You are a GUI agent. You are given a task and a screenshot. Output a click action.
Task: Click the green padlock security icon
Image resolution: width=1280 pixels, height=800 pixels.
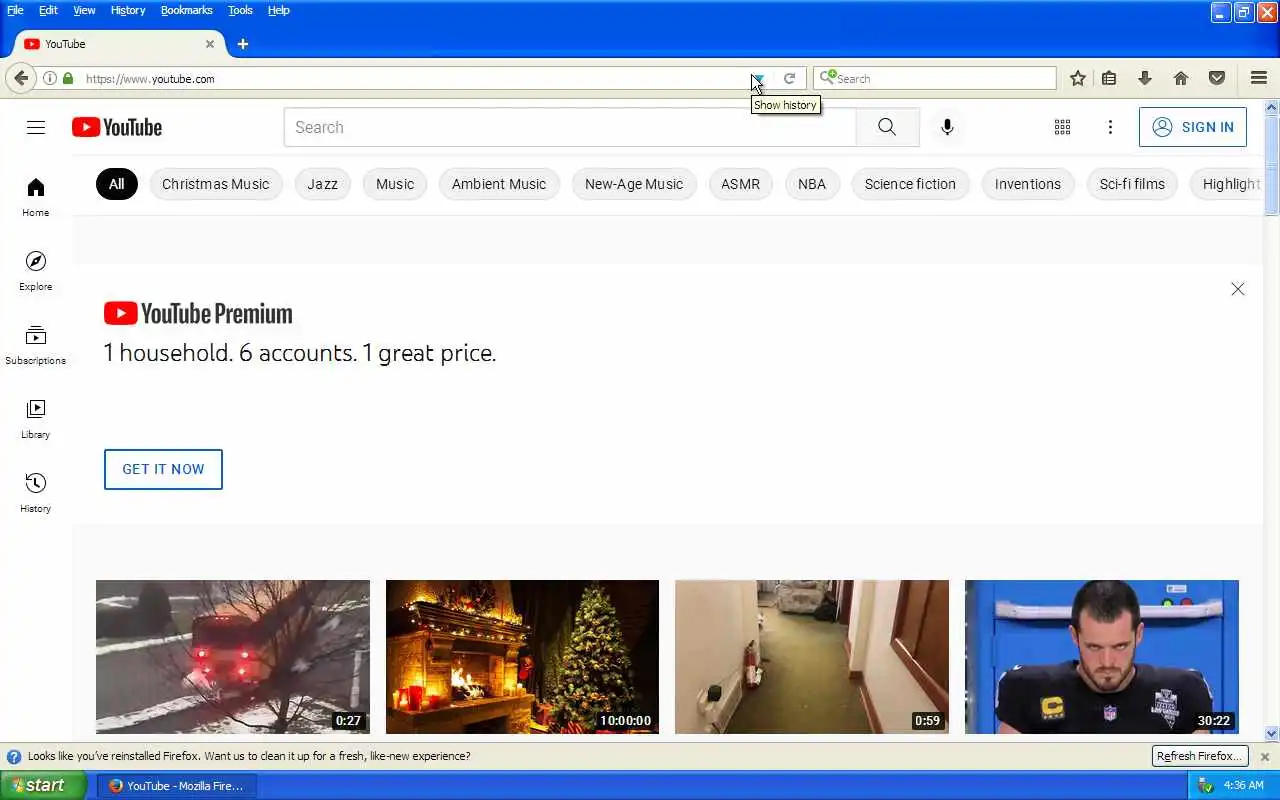[68, 78]
